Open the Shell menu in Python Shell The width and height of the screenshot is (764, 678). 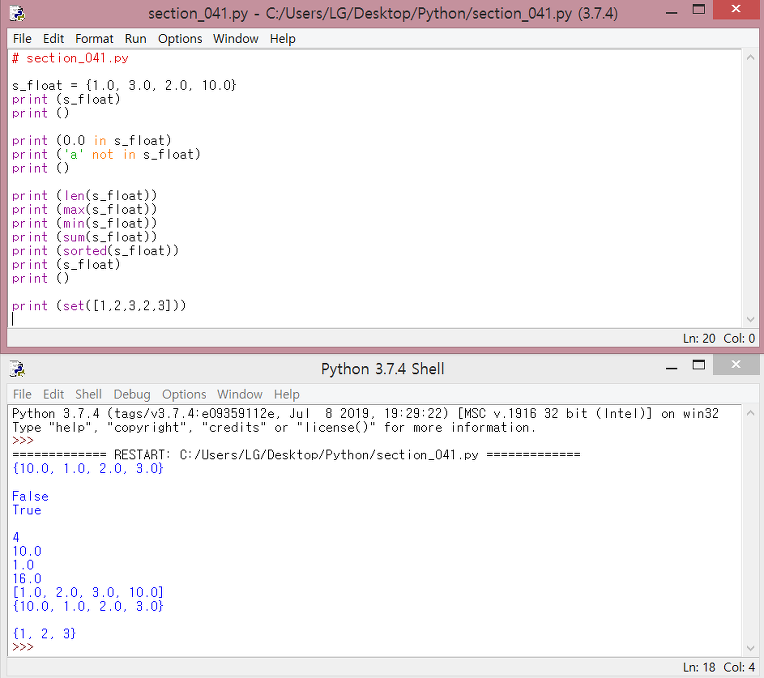[88, 394]
